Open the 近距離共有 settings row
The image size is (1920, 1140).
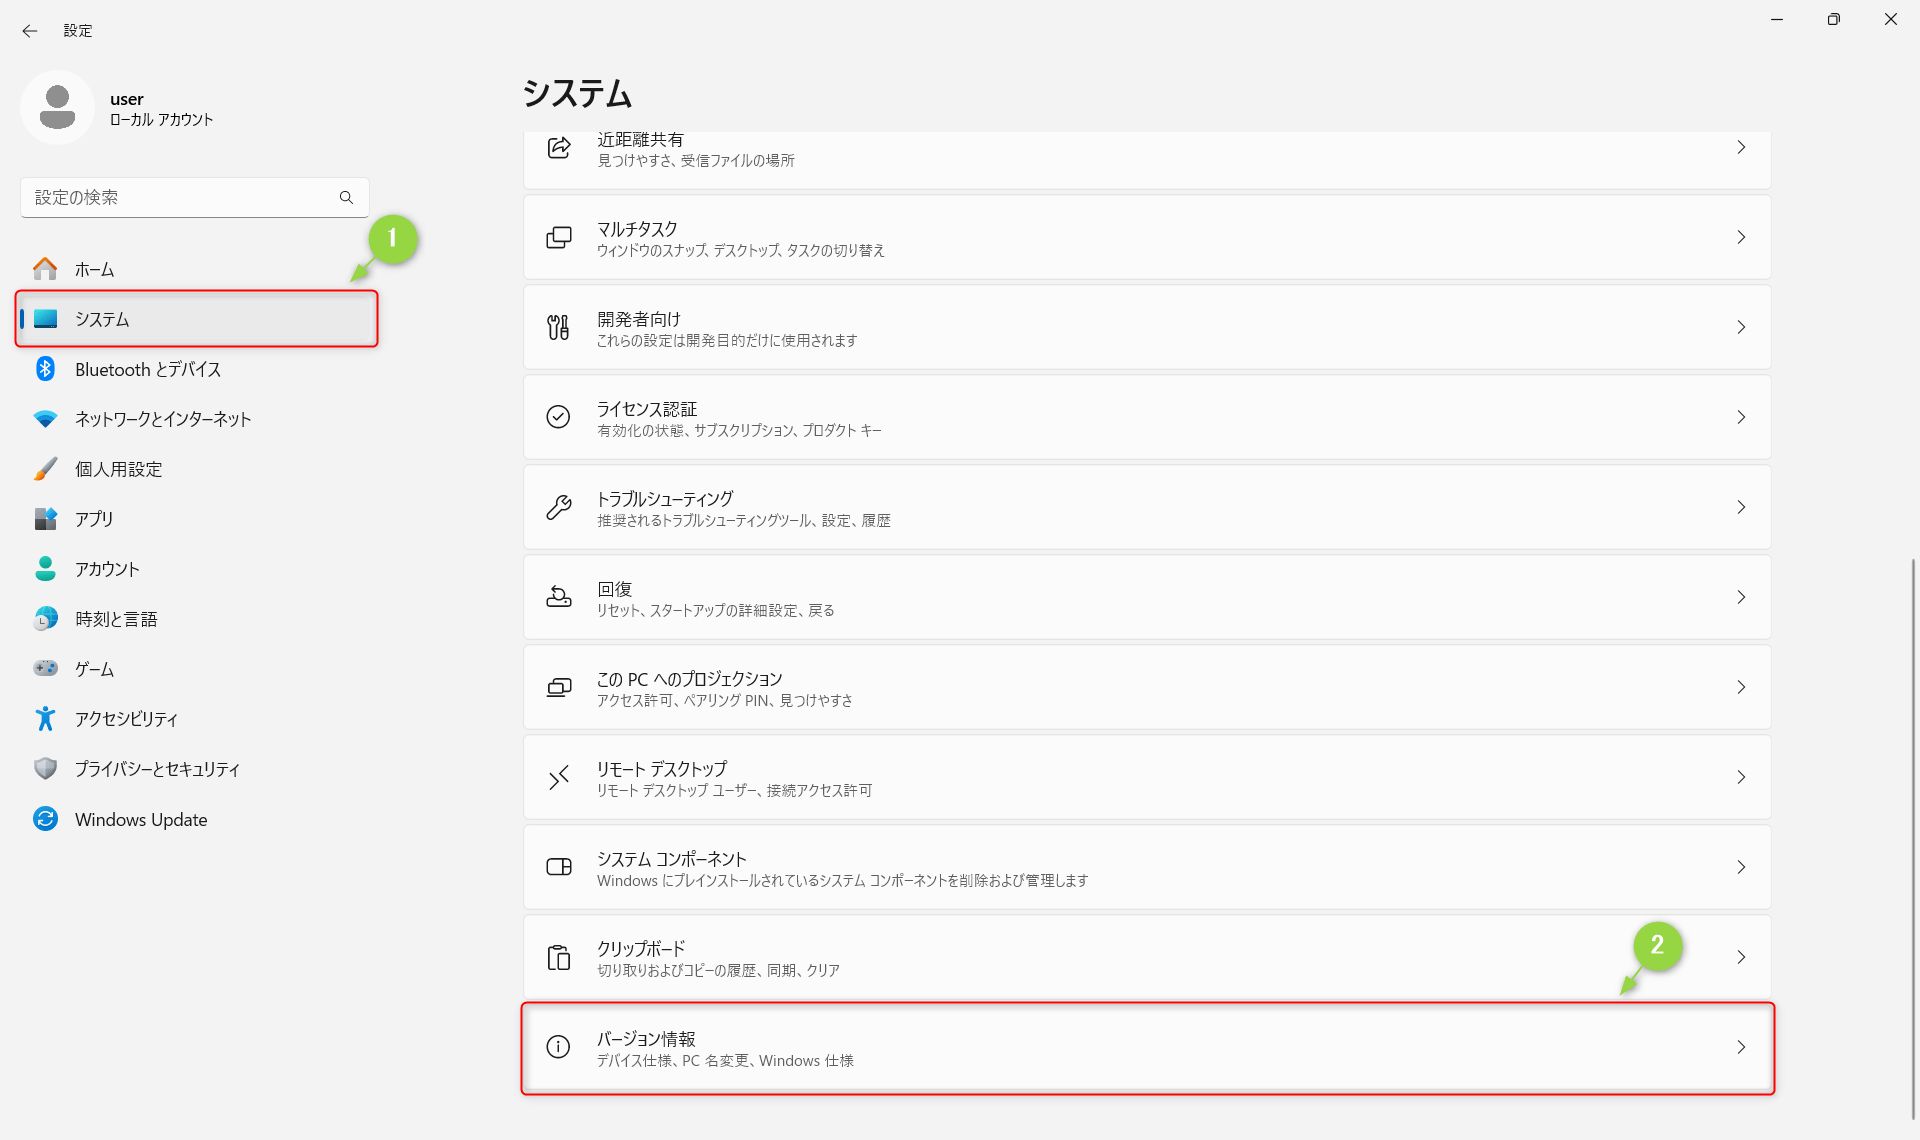(x=1146, y=150)
